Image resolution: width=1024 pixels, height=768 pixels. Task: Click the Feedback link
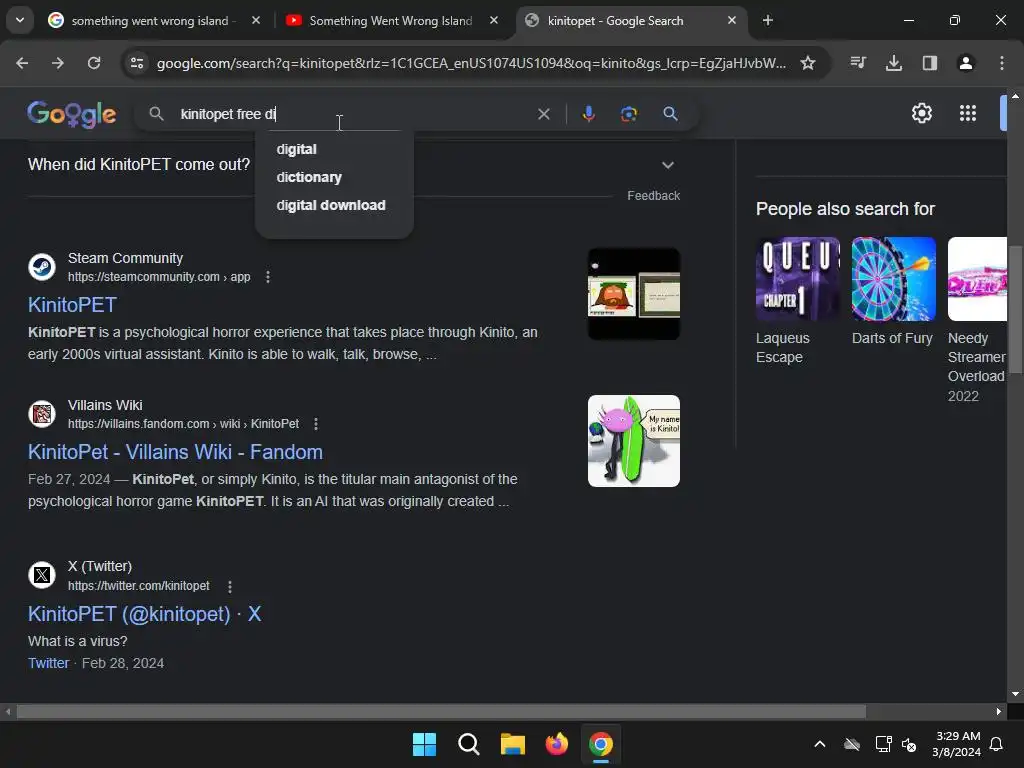[653, 195]
